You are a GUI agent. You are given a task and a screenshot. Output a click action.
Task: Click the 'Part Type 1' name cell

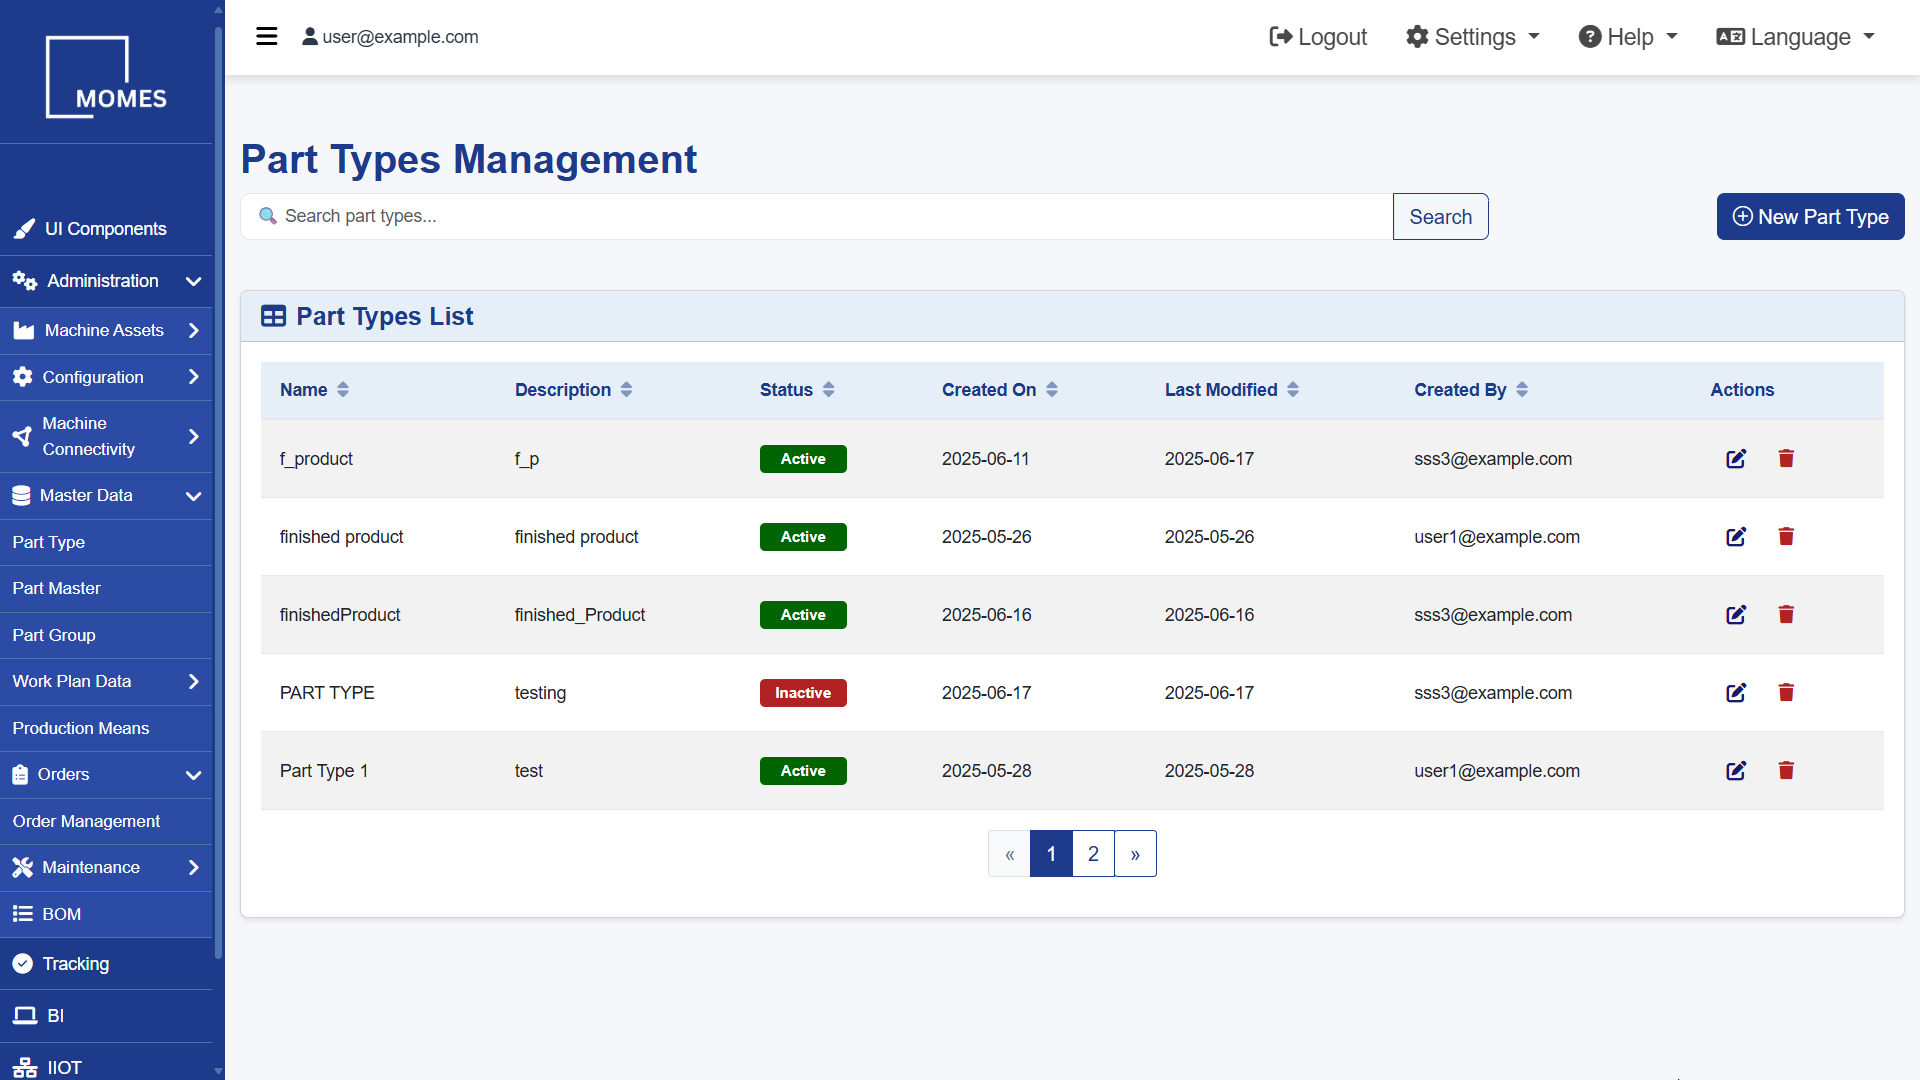[324, 771]
